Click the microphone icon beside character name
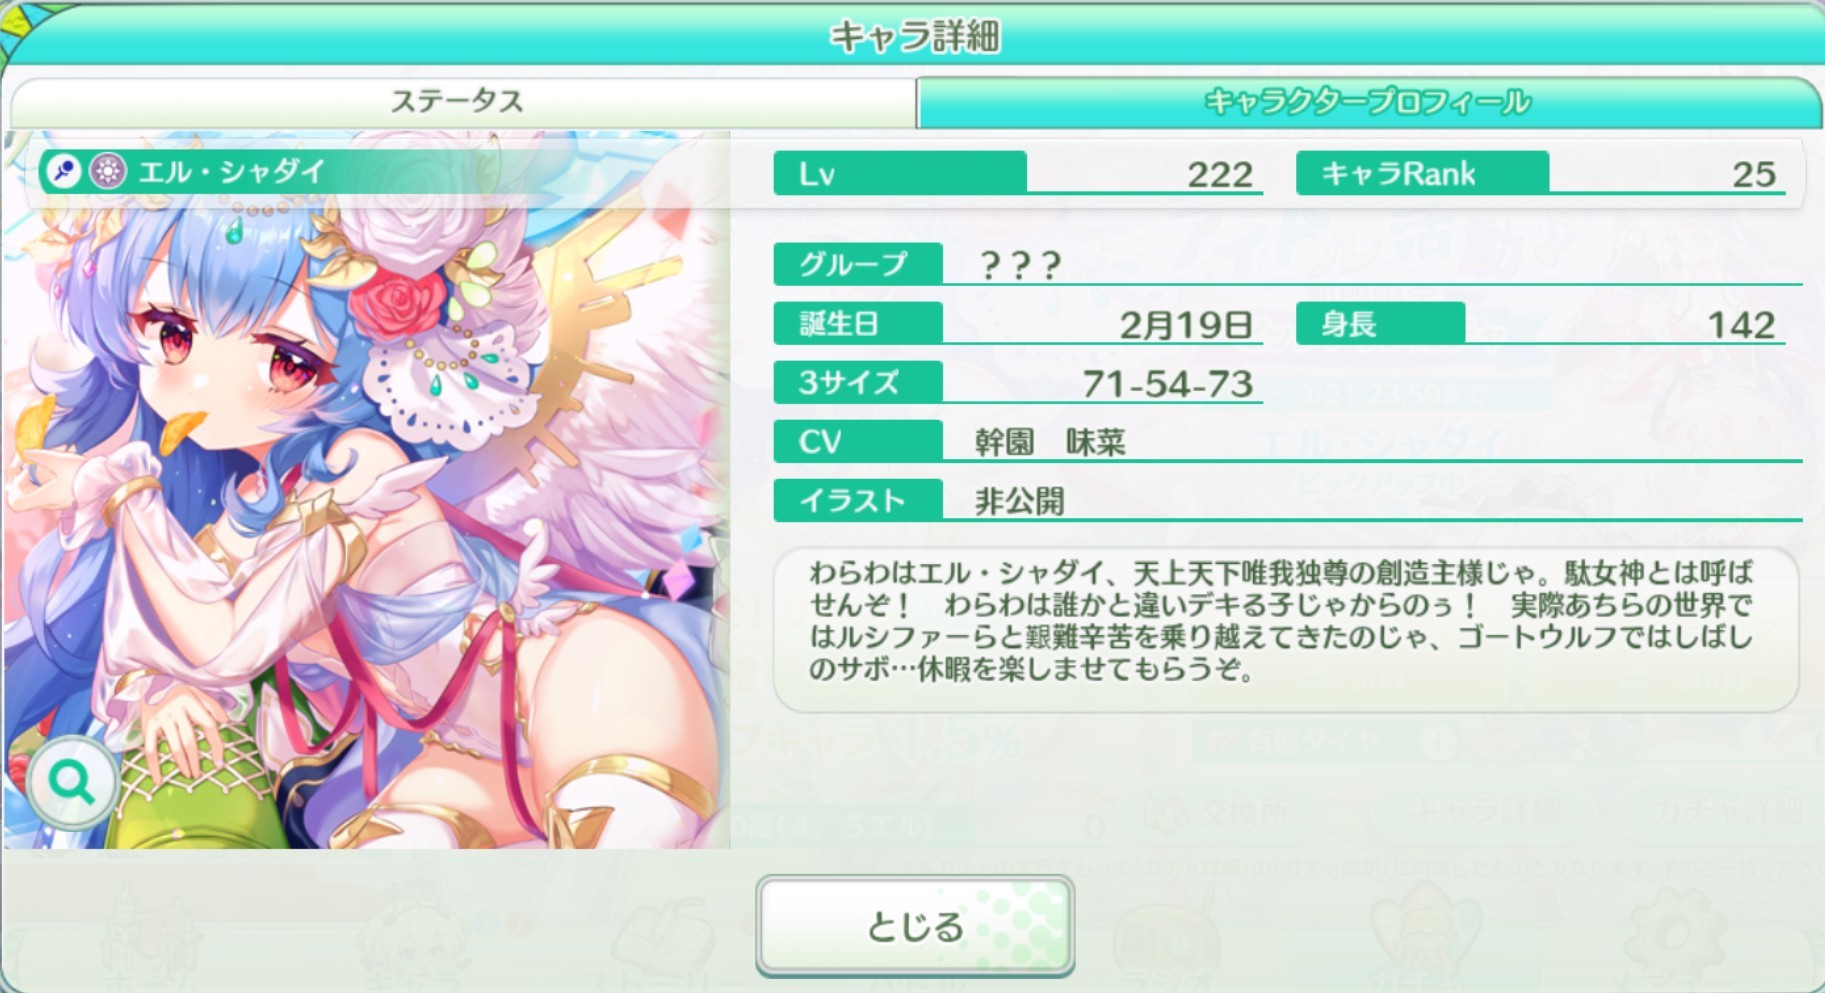This screenshot has height=993, width=1825. click(x=63, y=172)
